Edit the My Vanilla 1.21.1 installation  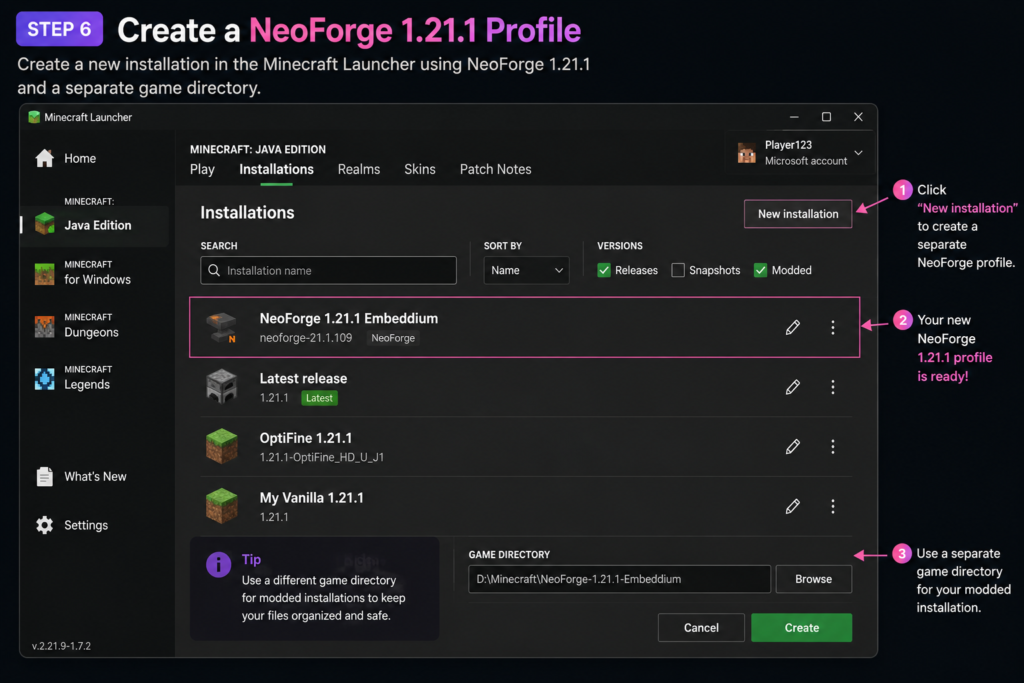coord(793,506)
